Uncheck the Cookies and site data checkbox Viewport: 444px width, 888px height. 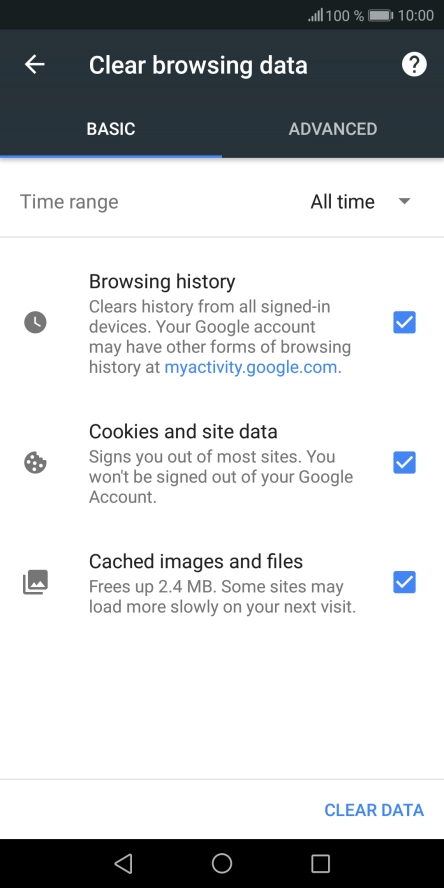404,463
